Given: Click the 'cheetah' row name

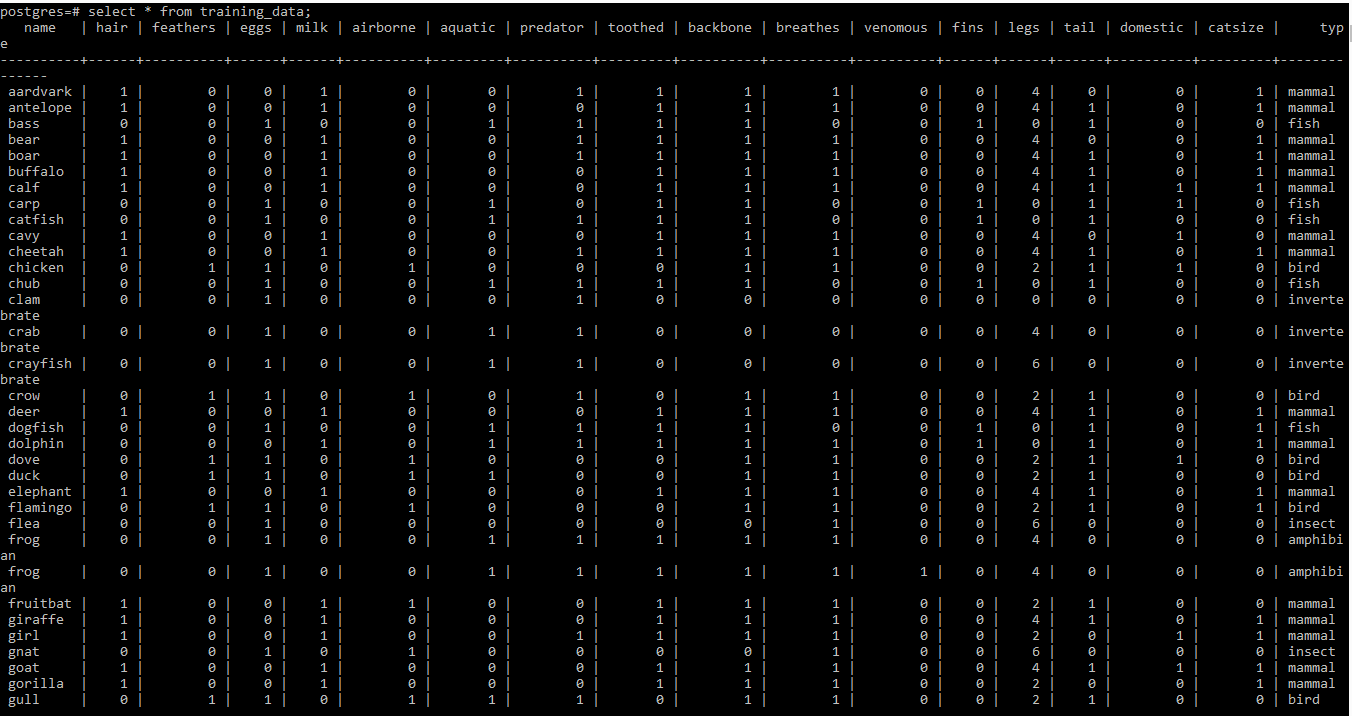Looking at the screenshot, I should [x=36, y=252].
